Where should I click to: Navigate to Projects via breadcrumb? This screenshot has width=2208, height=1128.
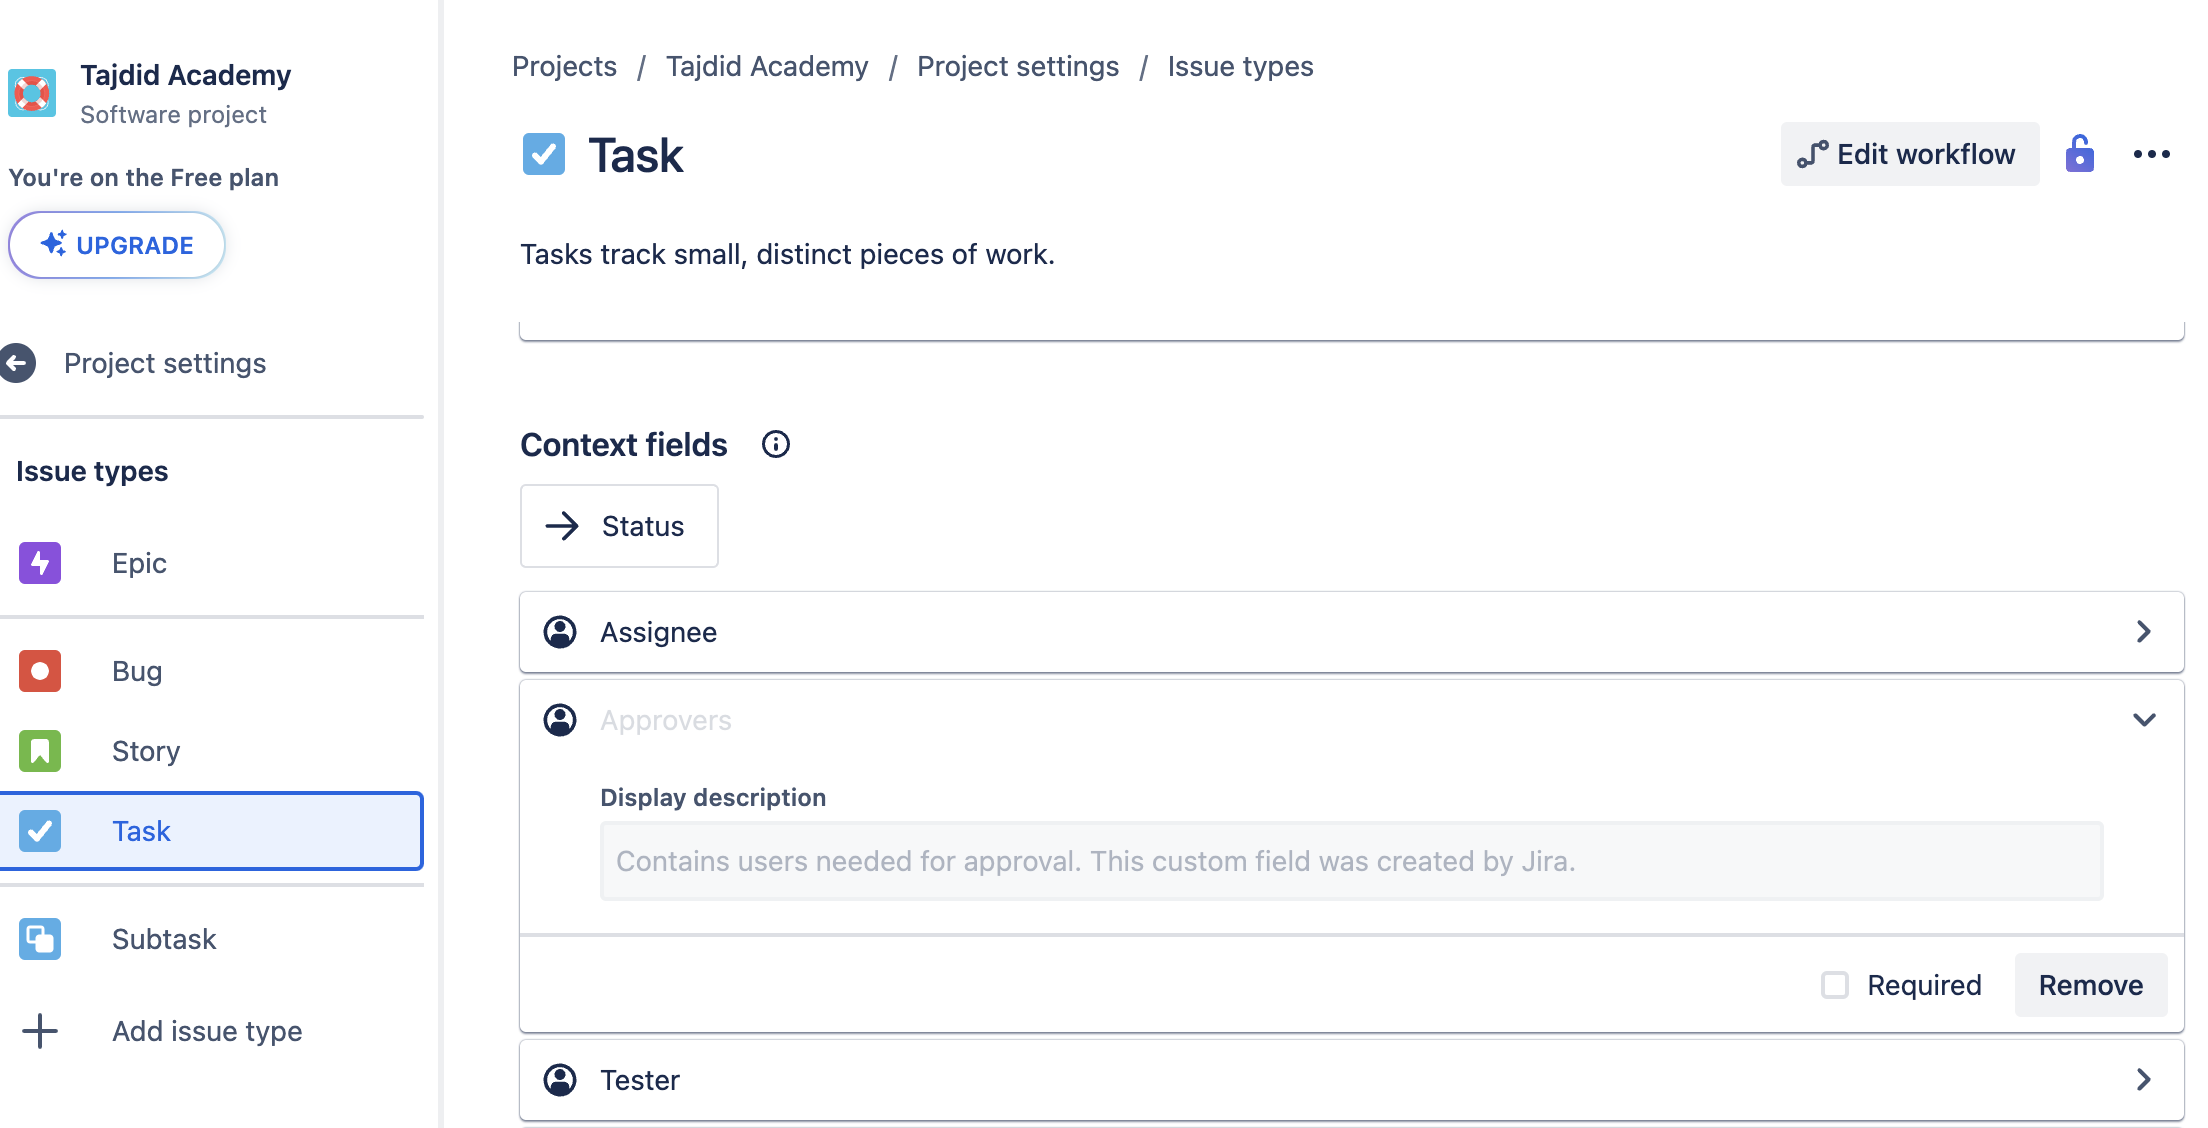(563, 66)
